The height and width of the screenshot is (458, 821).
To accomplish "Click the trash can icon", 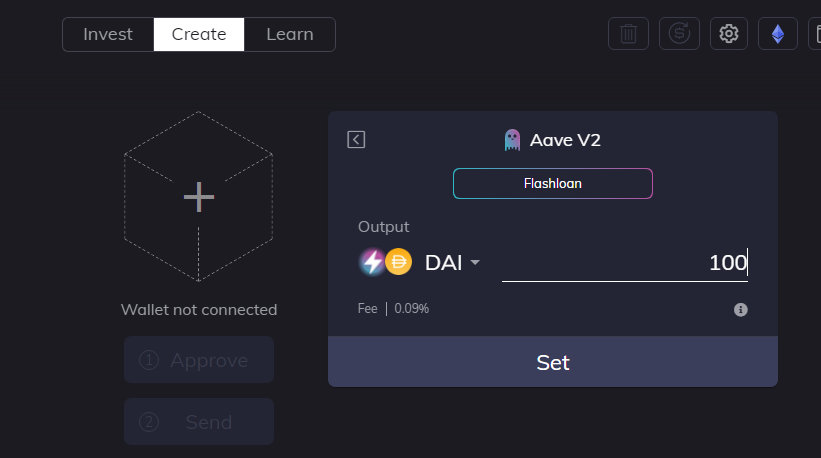I will (628, 33).
